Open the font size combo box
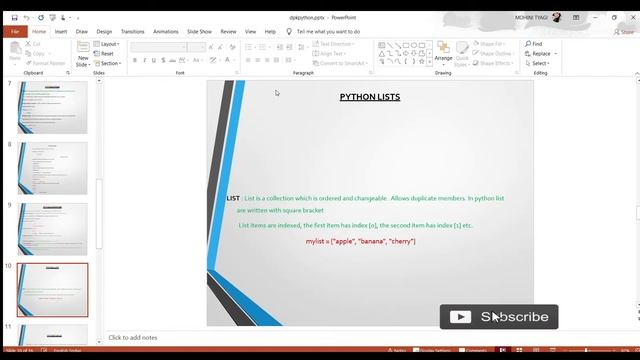The image size is (640, 360). pyautogui.click(x=197, y=47)
